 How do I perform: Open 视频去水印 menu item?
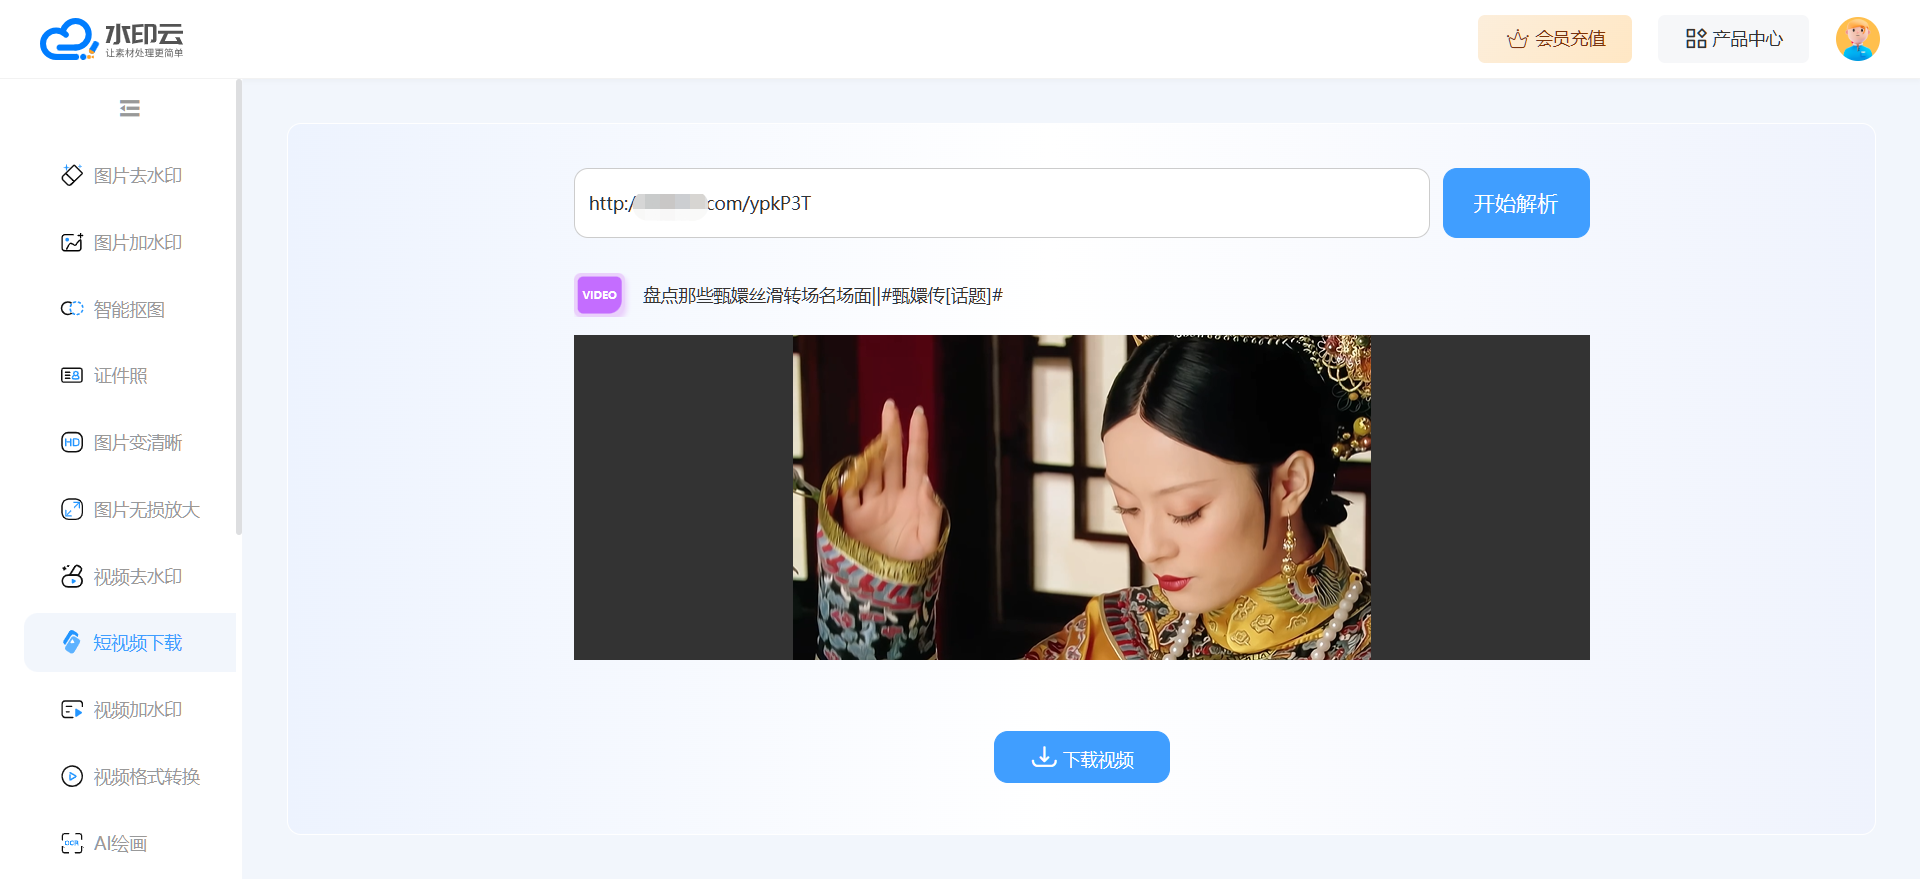pos(130,576)
